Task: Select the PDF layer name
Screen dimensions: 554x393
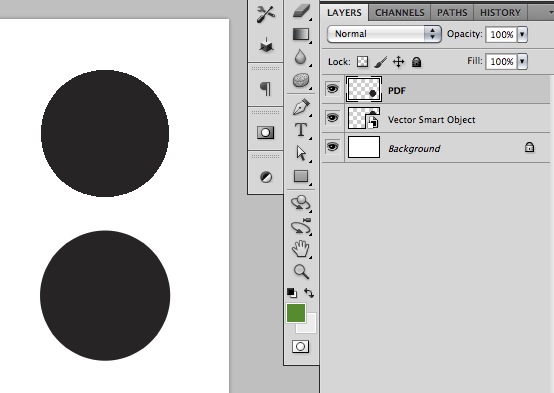Action: click(397, 91)
